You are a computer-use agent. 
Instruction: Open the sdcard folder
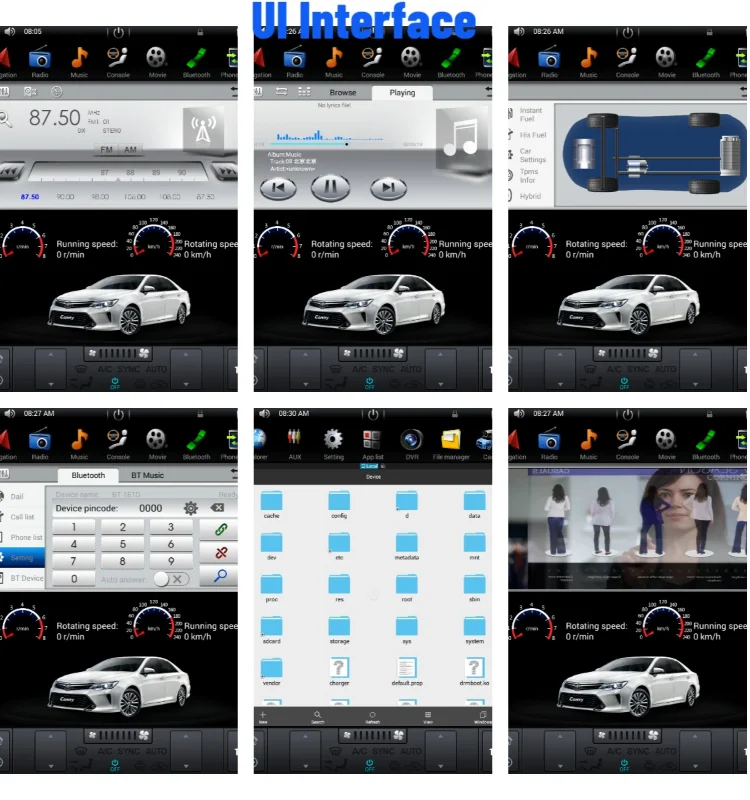tap(271, 626)
